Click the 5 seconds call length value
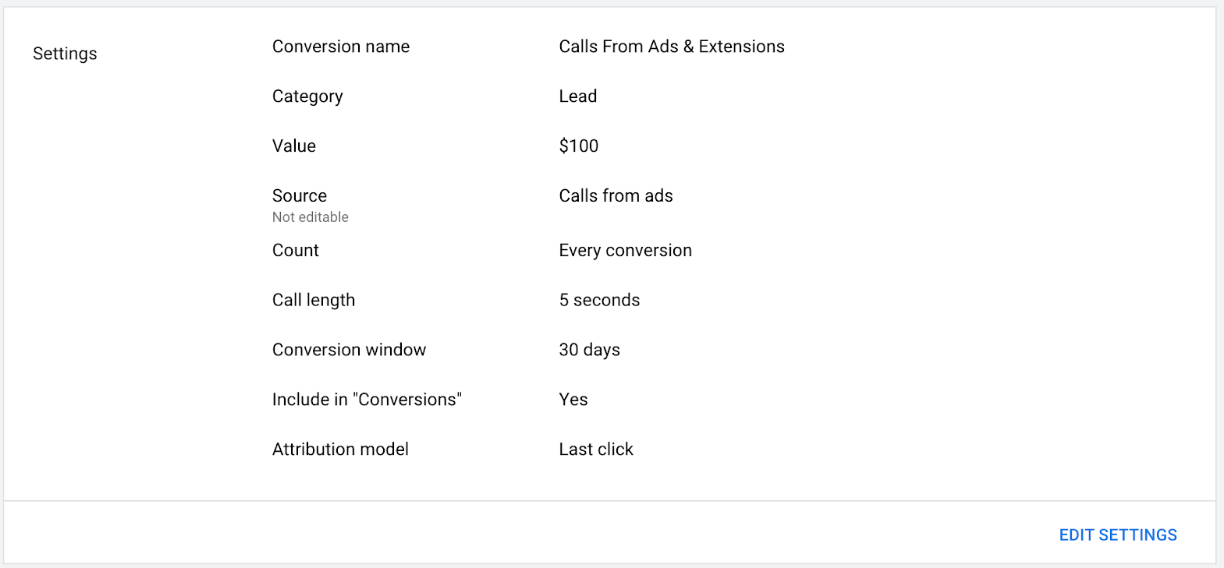 pyautogui.click(x=599, y=300)
